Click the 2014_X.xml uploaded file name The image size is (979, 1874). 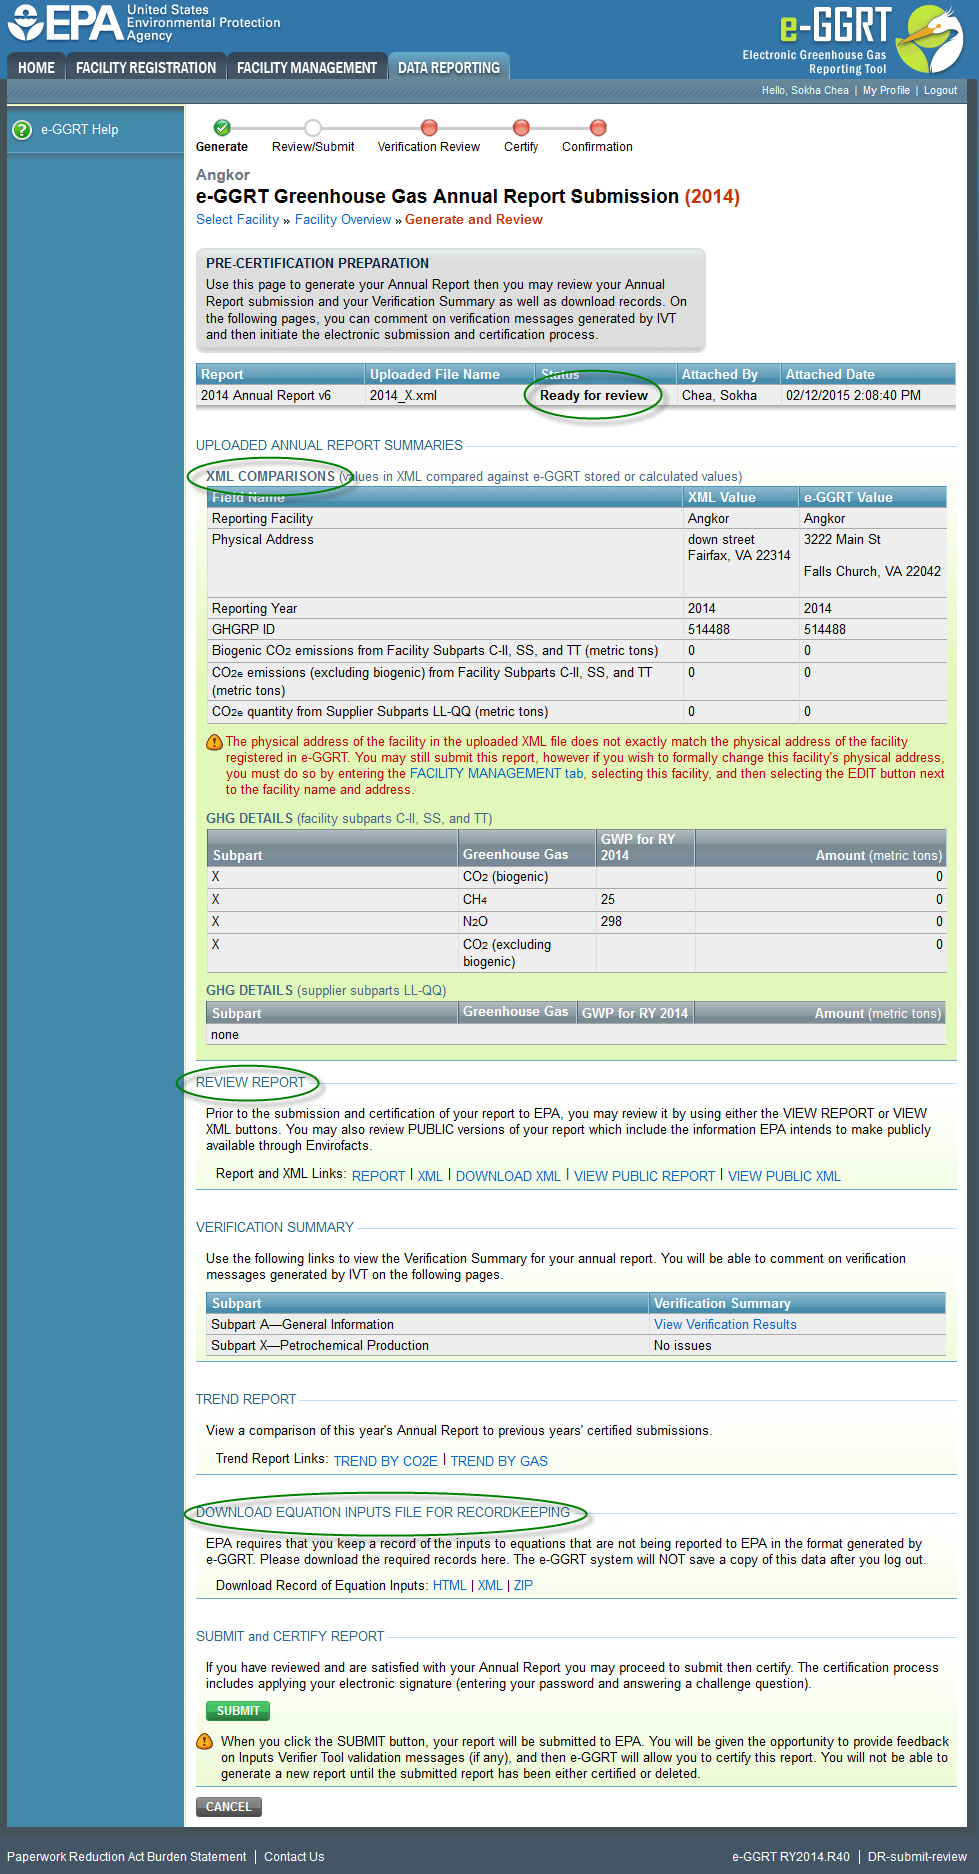pos(403,395)
